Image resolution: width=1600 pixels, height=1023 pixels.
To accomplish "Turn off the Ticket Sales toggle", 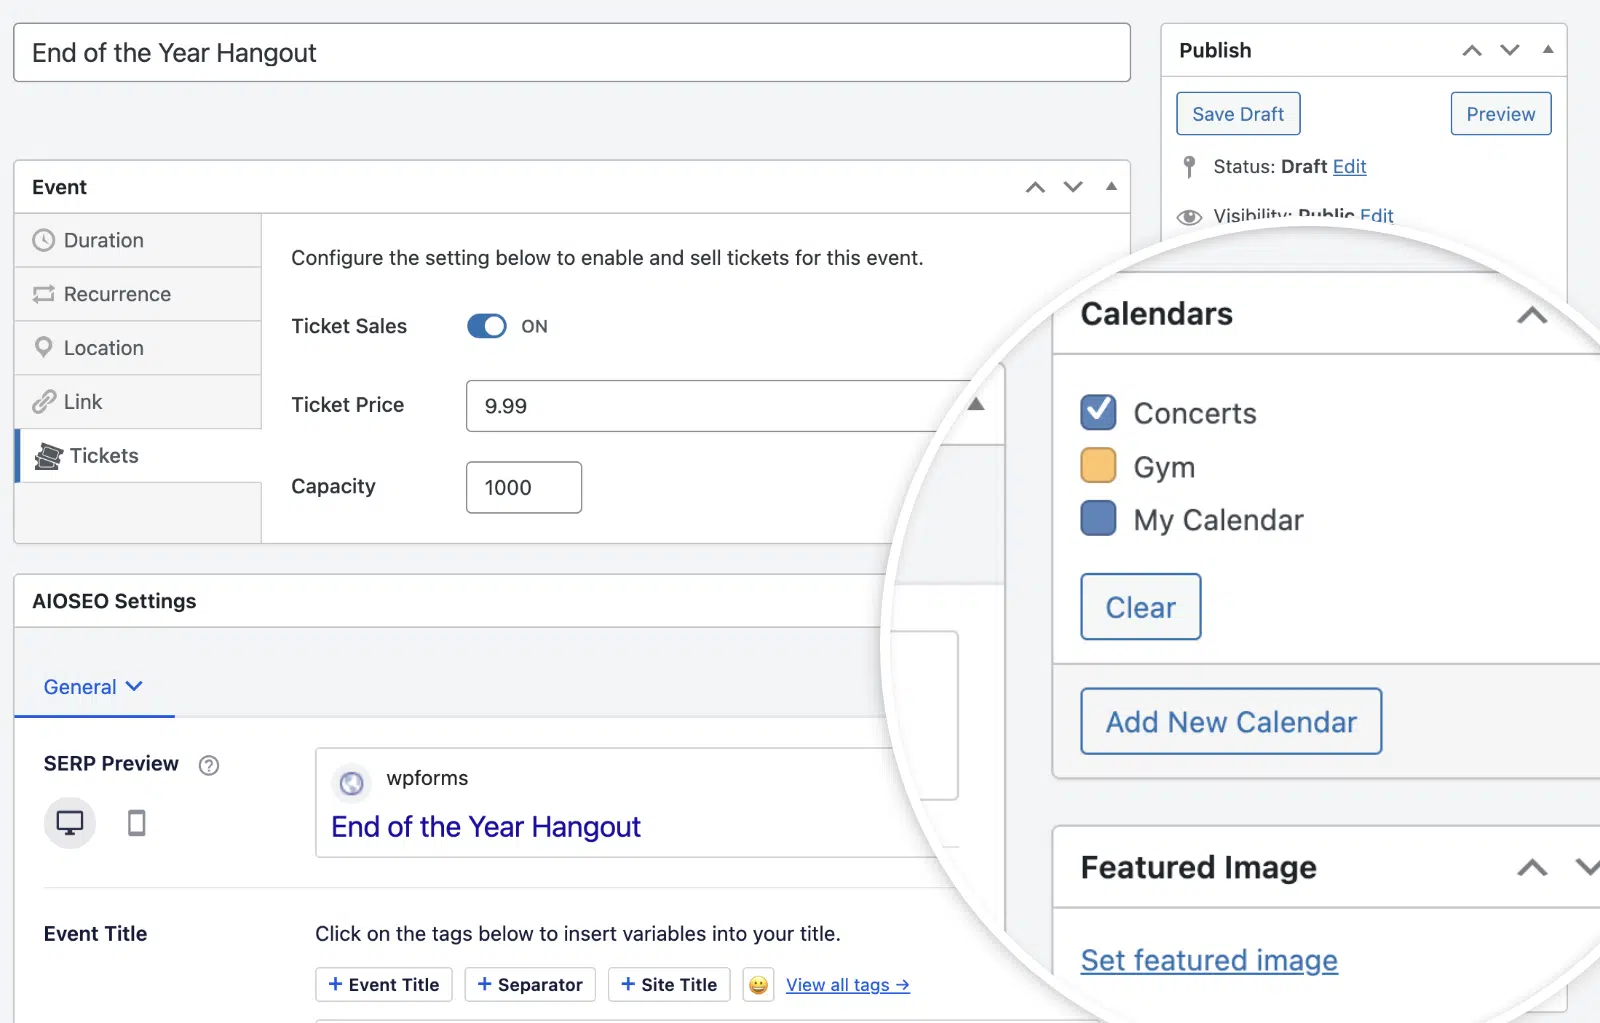I will point(487,326).
